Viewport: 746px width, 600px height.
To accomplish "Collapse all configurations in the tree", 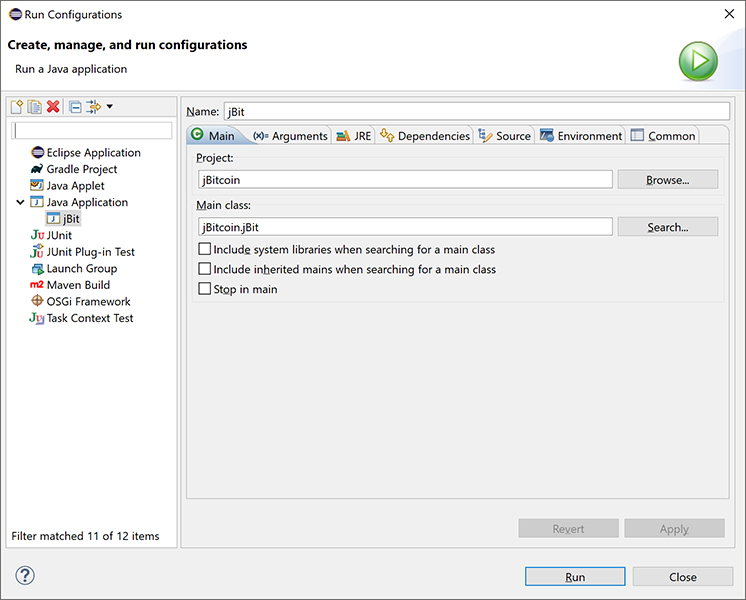I will tap(75, 107).
